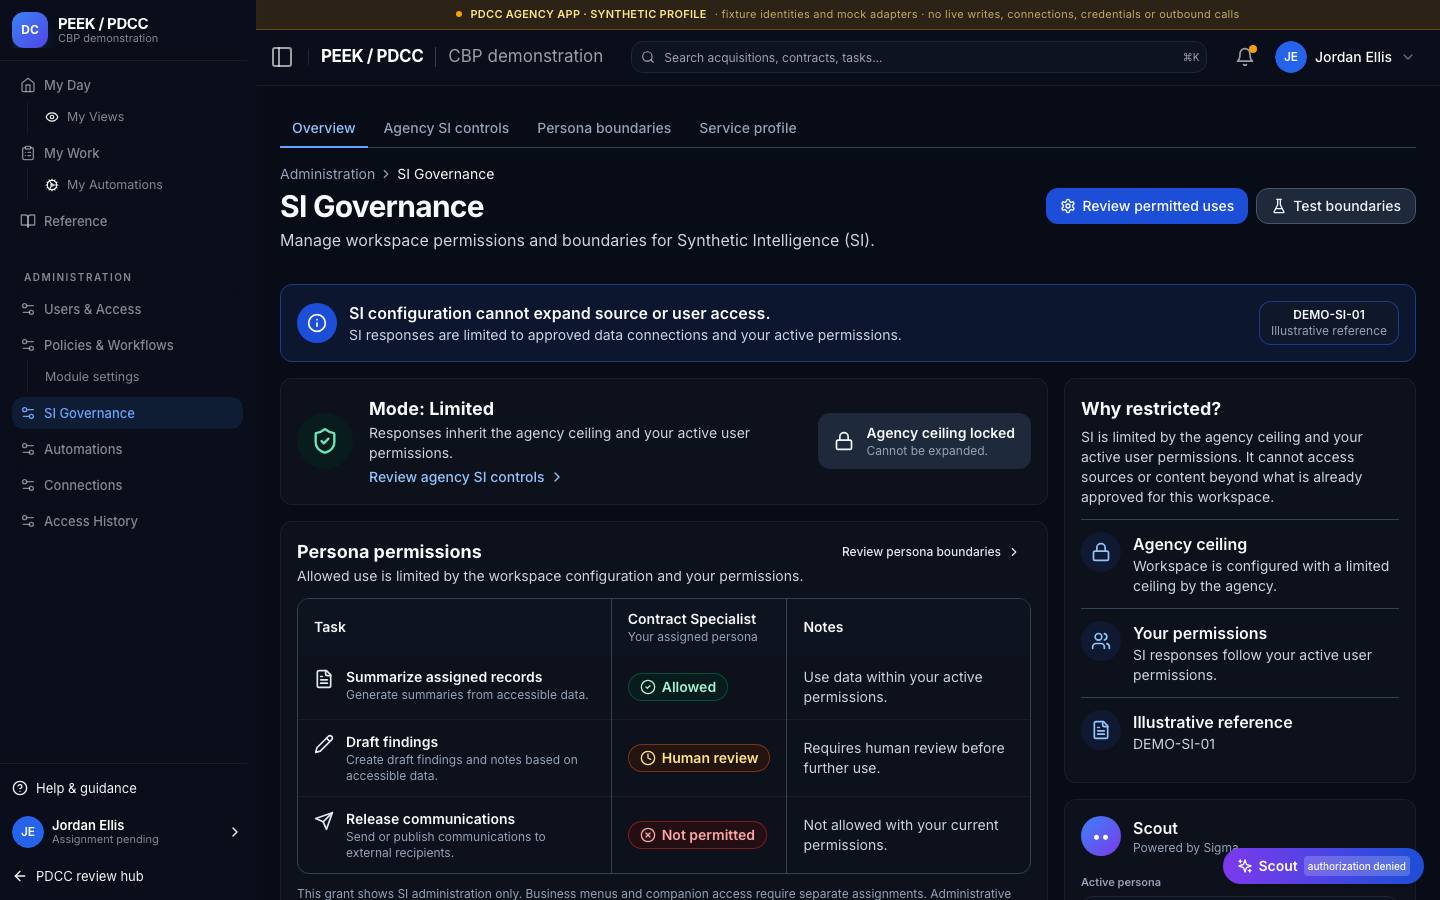Open Review persona boundaries link
1440x900 pixels.
(x=930, y=552)
